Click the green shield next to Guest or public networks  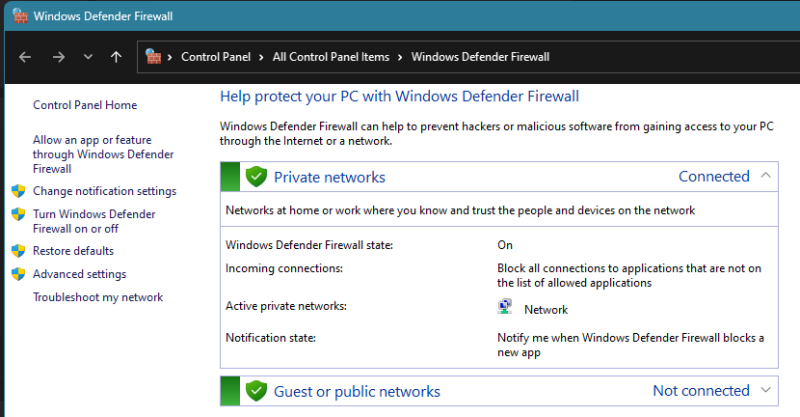[256, 391]
